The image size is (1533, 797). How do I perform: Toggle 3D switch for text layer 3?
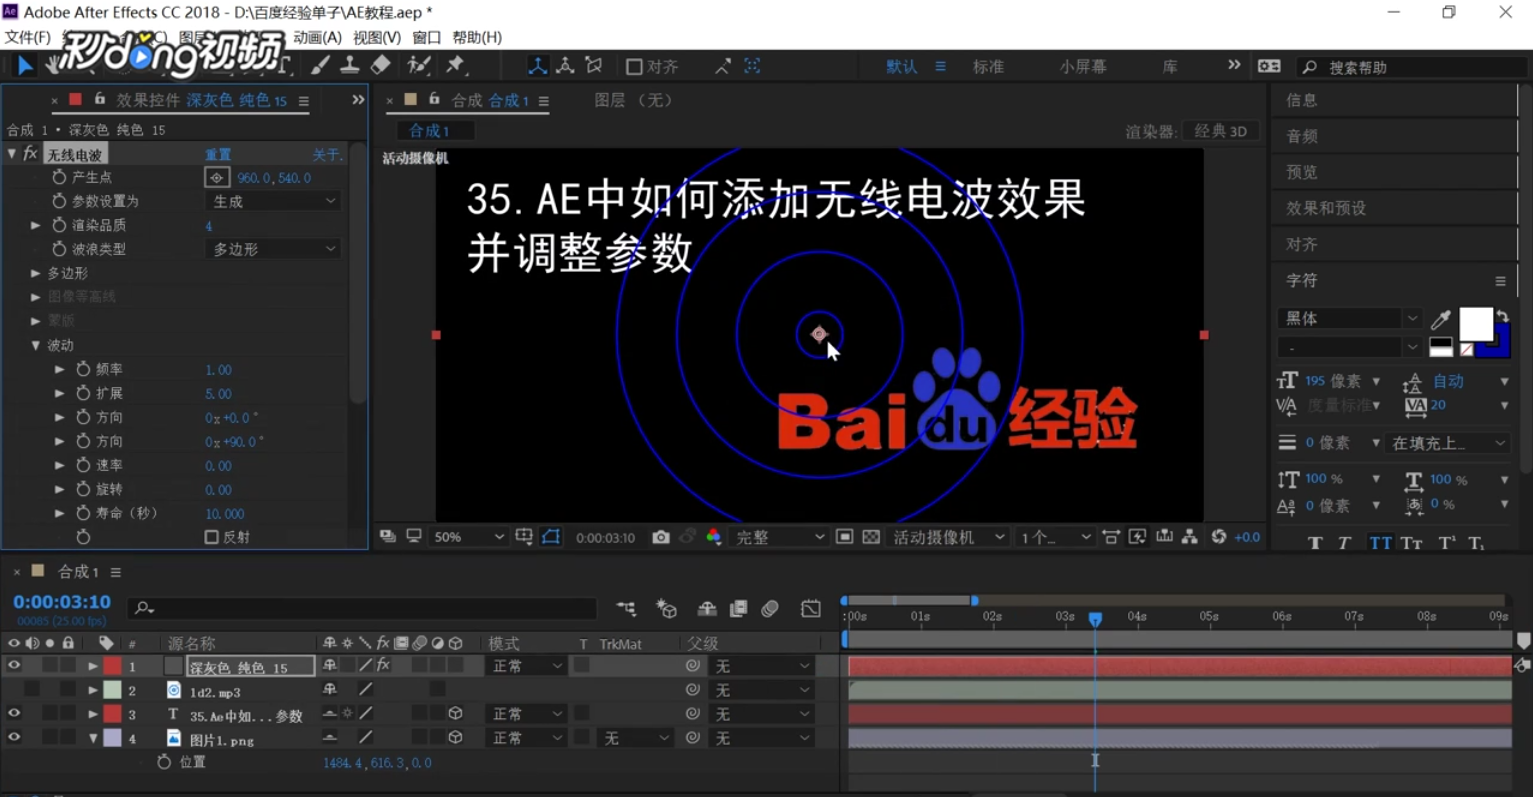pyautogui.click(x=456, y=714)
